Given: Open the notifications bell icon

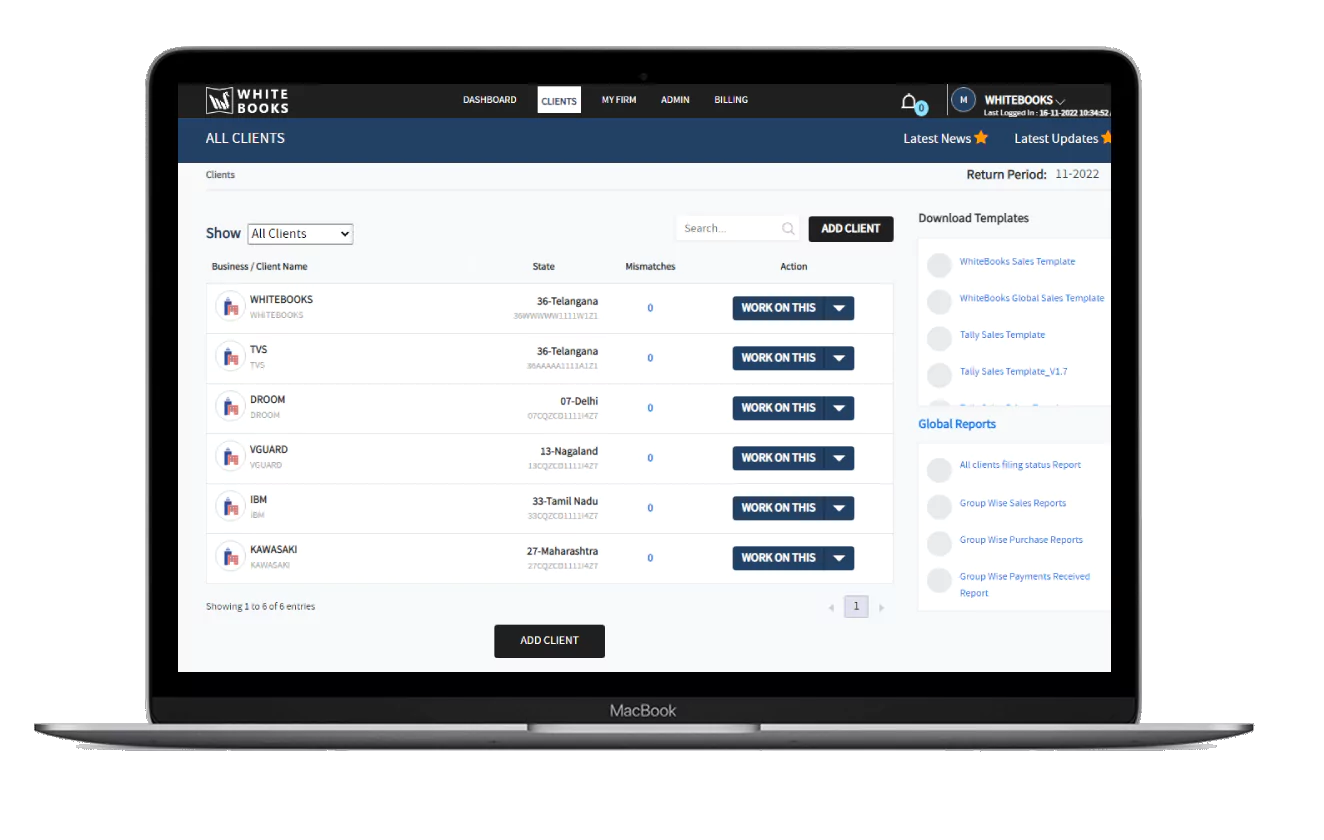Looking at the screenshot, I should pos(909,101).
